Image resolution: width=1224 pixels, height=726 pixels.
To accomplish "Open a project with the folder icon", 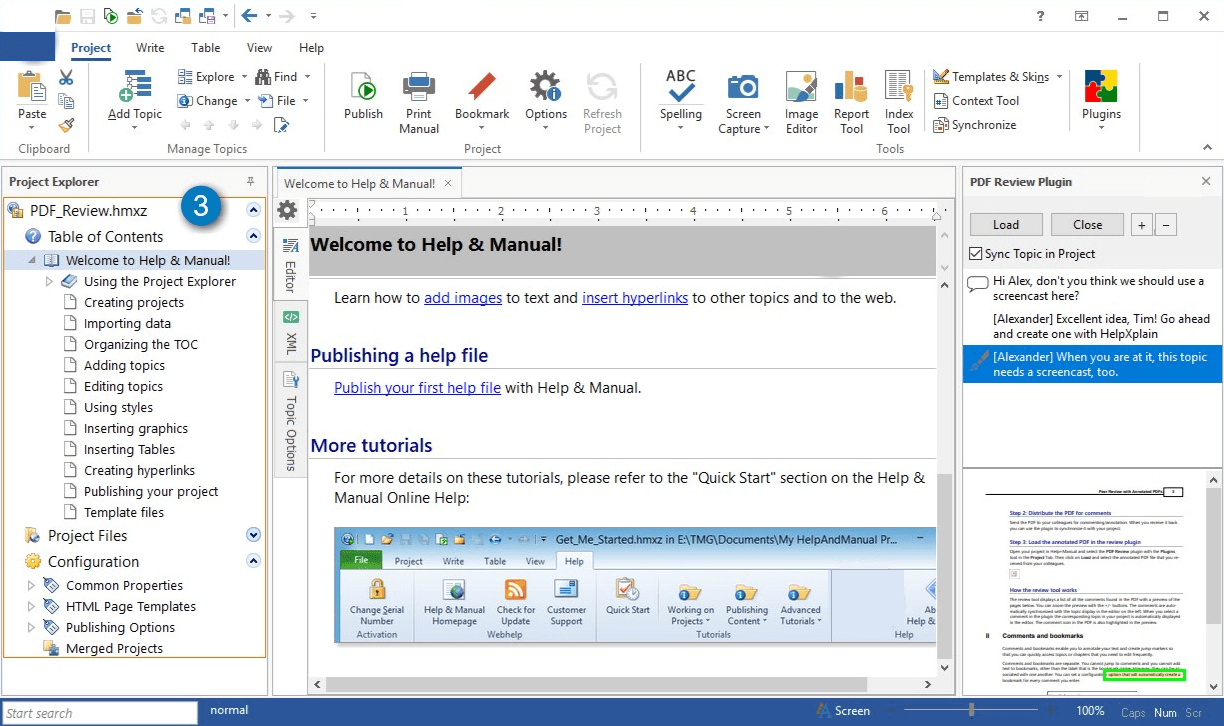I will tap(63, 16).
